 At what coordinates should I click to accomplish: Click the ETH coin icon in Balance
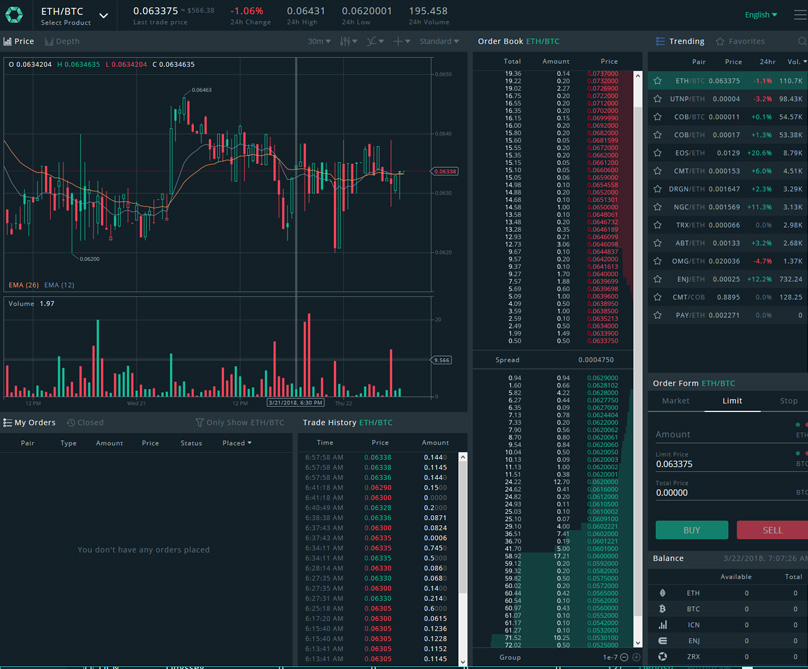(x=663, y=593)
